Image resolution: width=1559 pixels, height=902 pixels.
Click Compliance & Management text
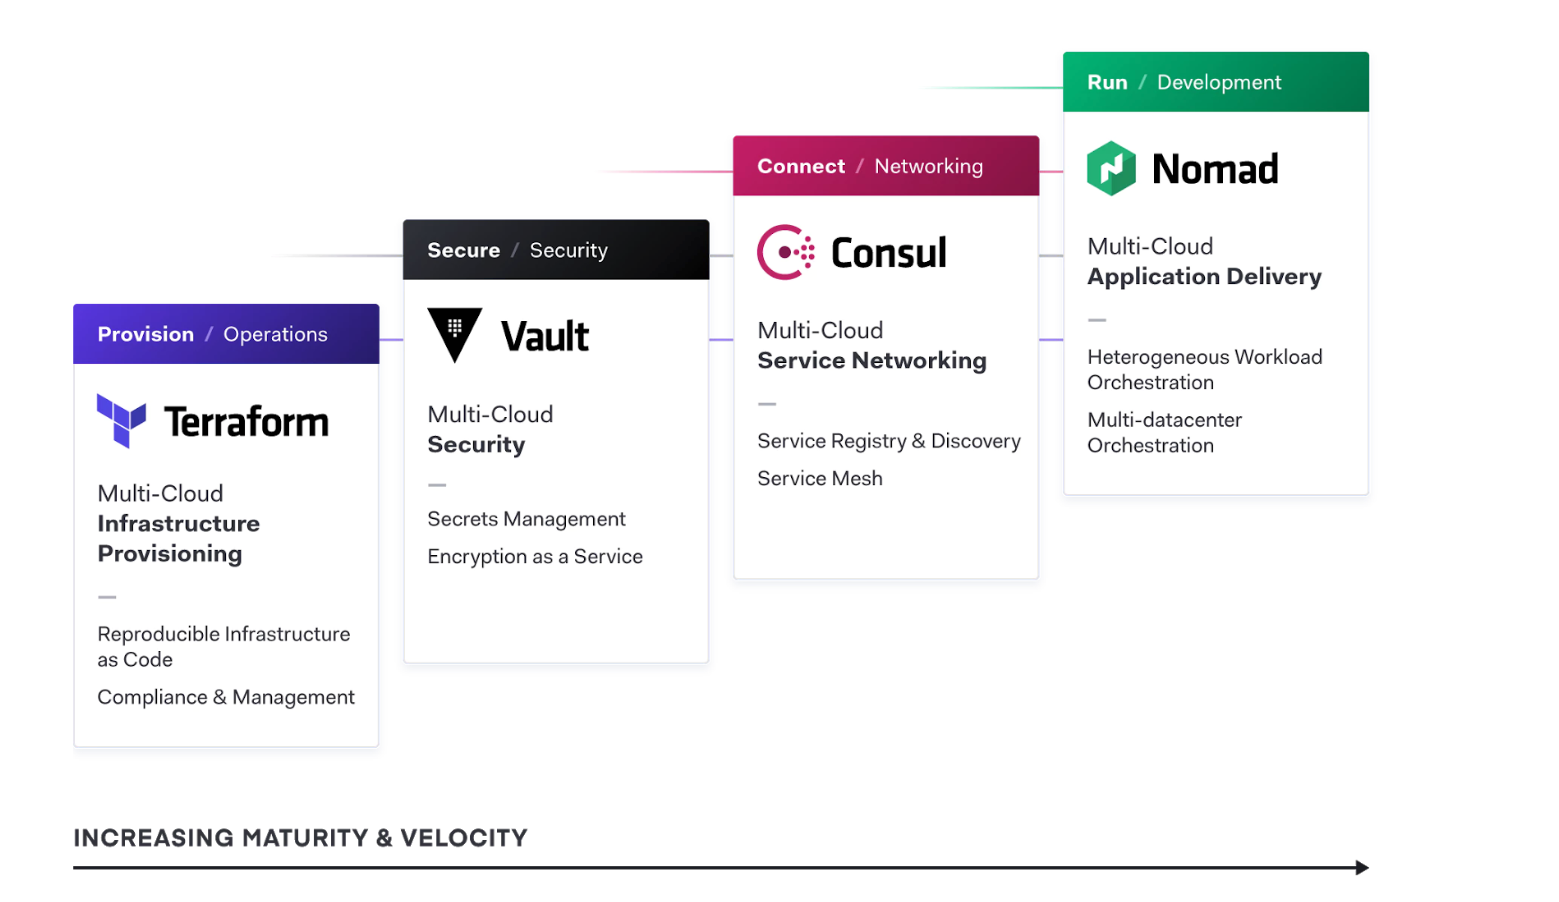tap(226, 697)
